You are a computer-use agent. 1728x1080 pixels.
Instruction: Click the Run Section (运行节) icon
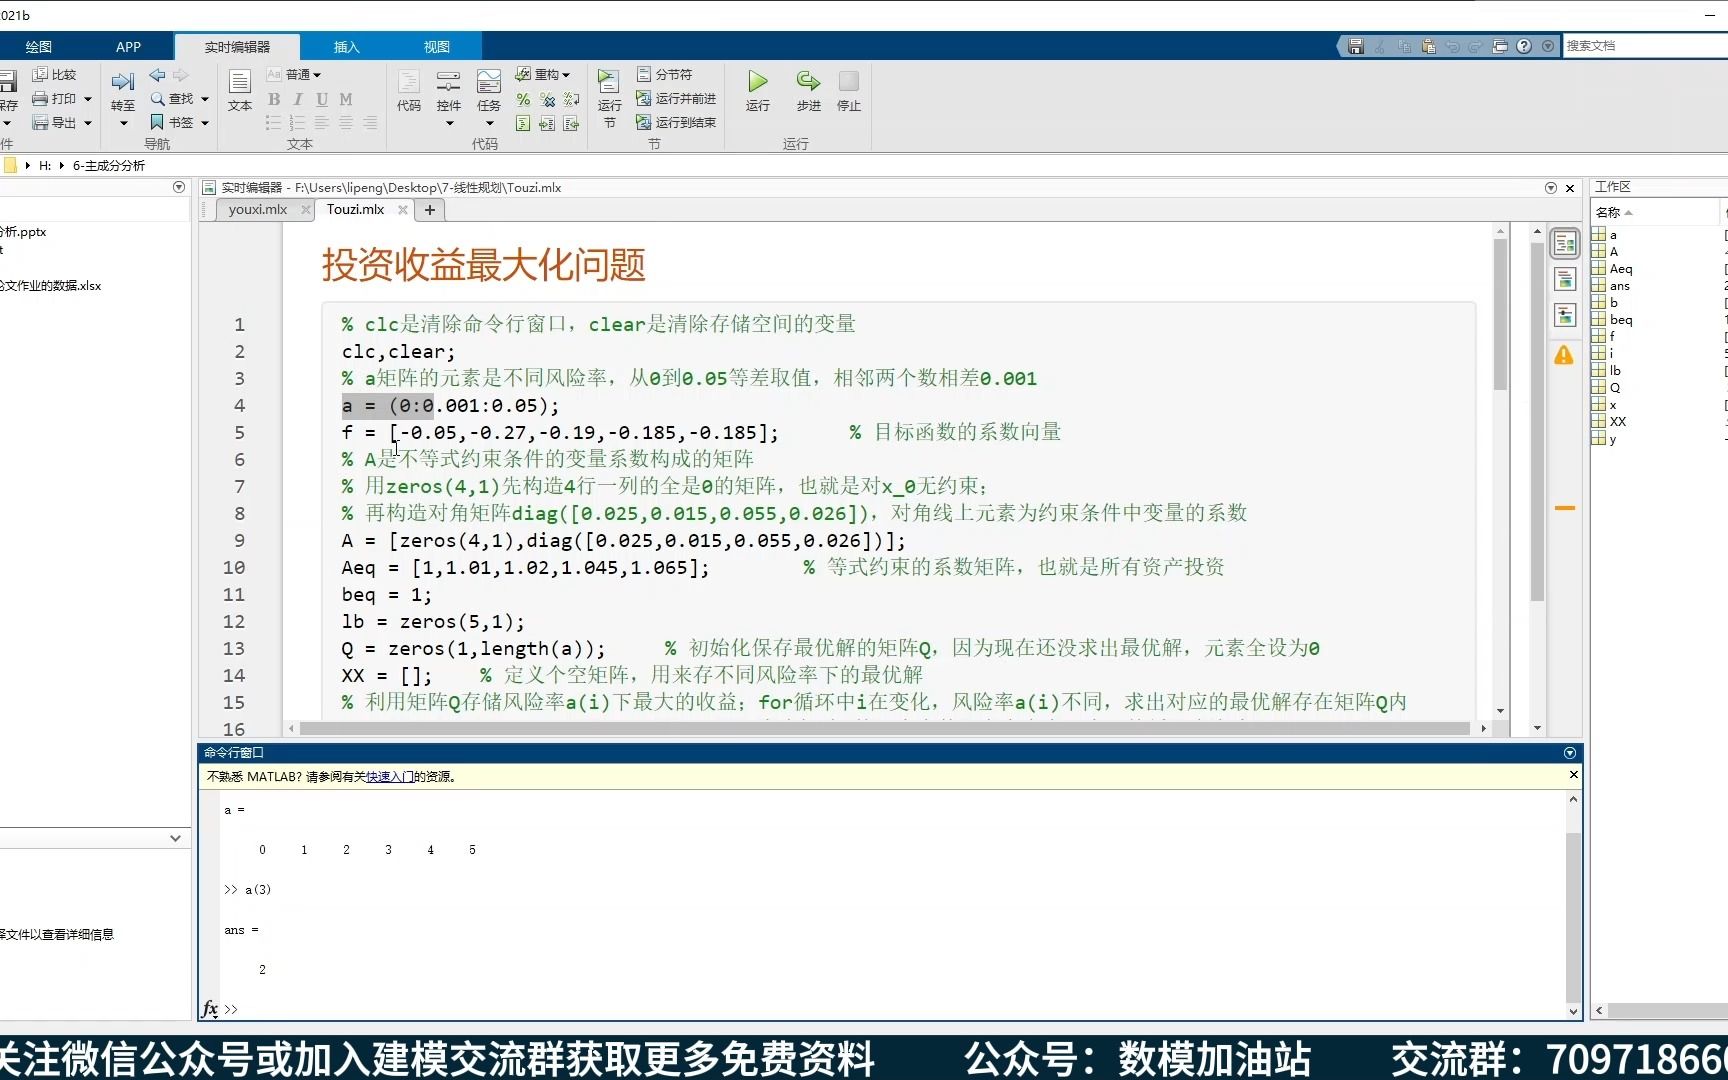tap(609, 82)
